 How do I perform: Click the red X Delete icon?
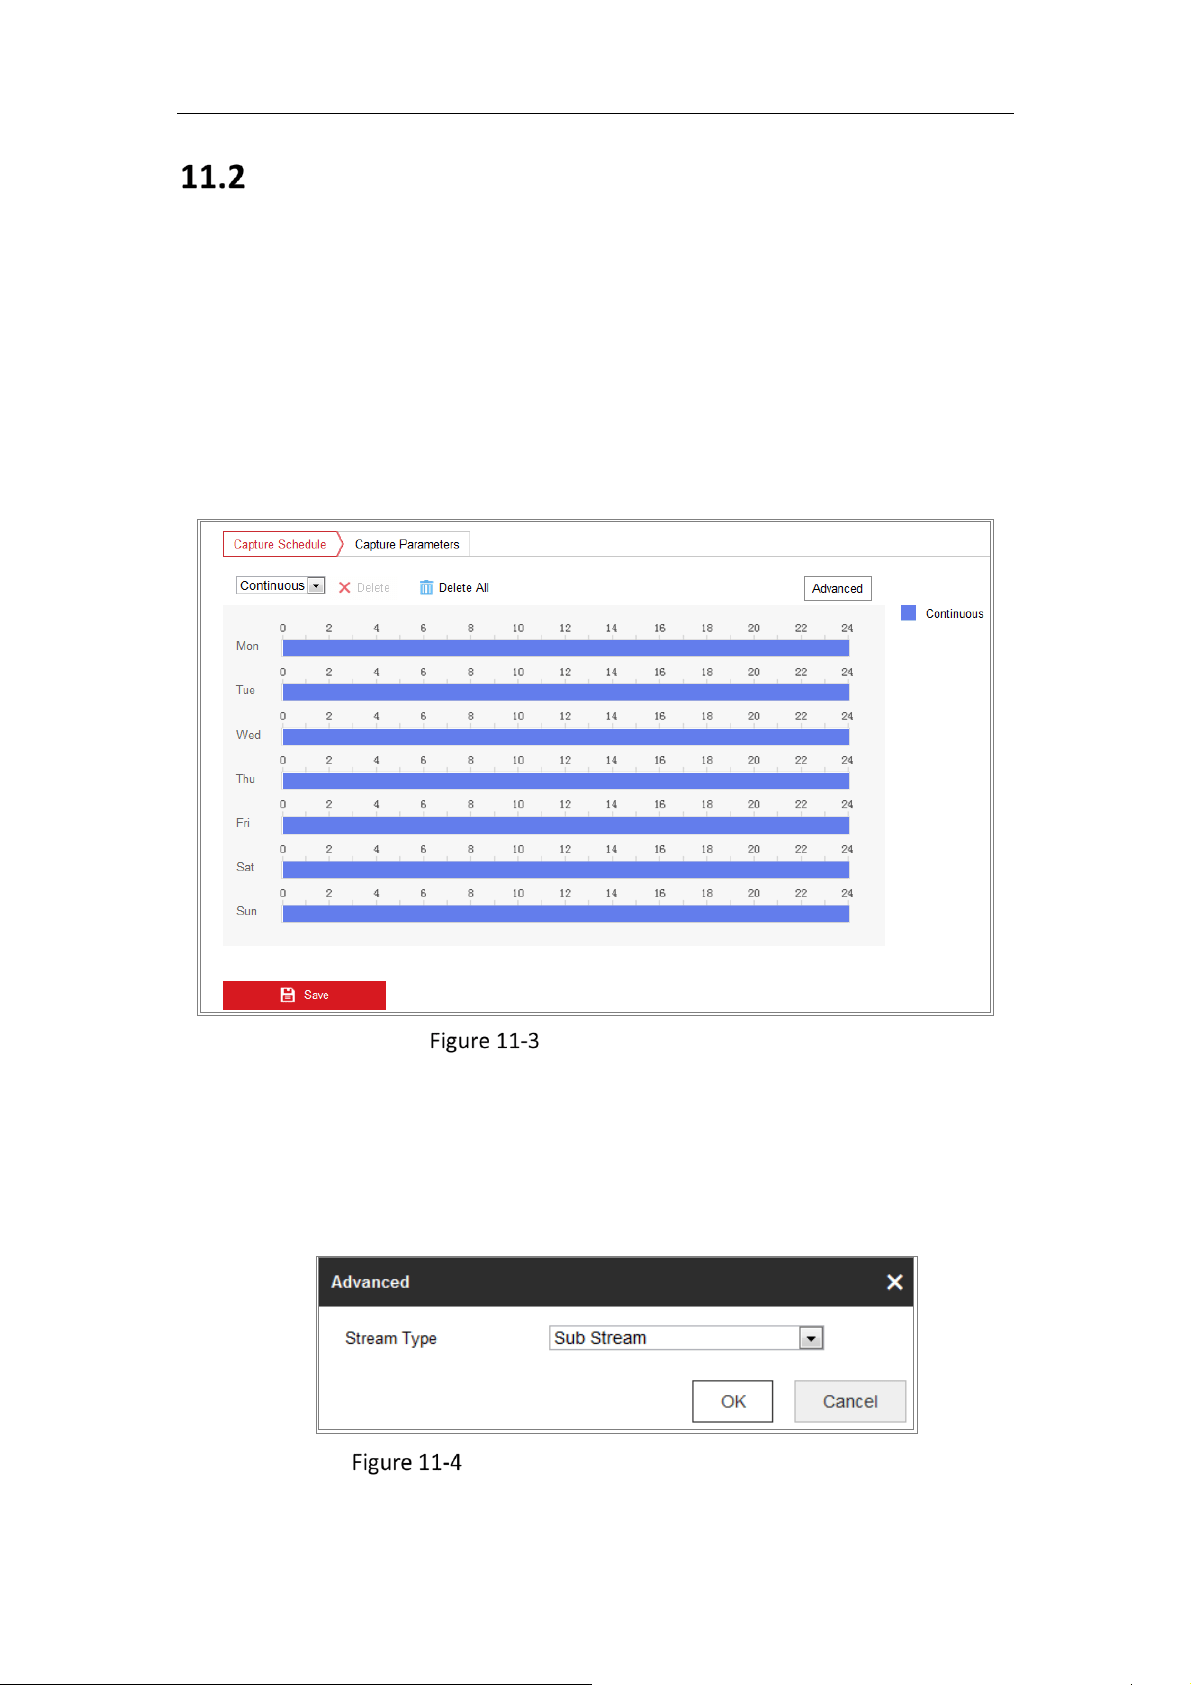point(345,588)
